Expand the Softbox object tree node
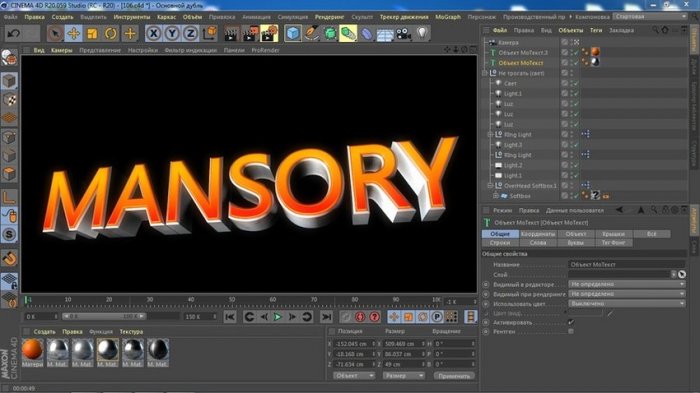Screen dimensions: 700x393 coord(496,196)
